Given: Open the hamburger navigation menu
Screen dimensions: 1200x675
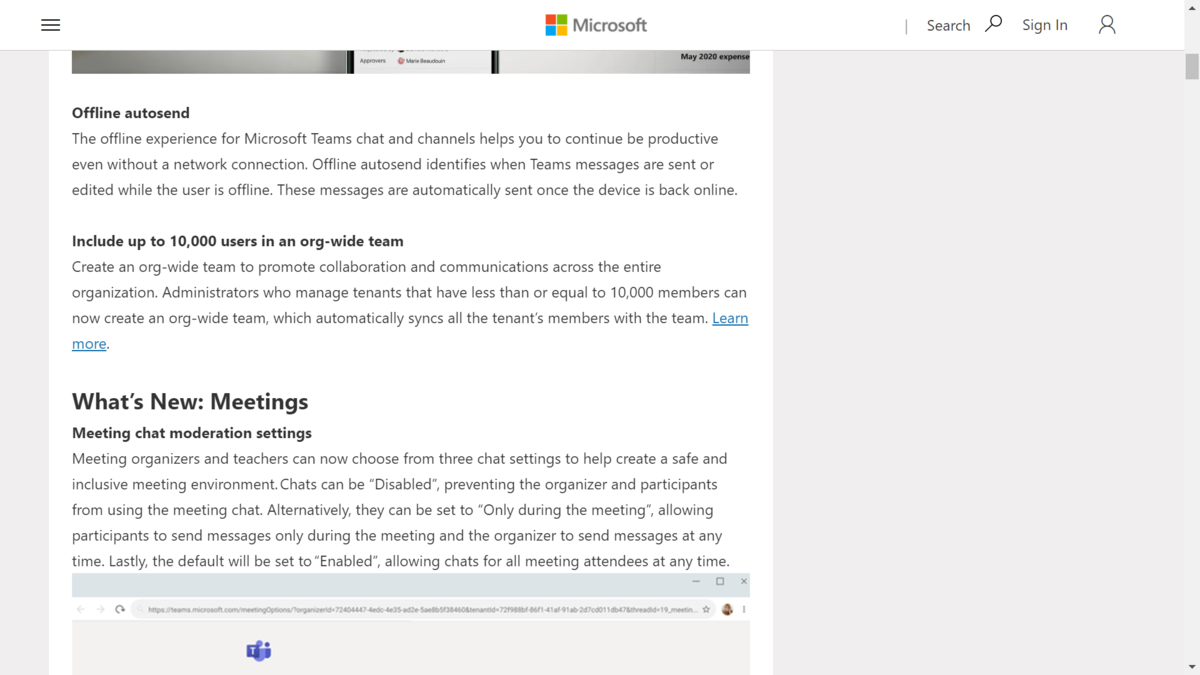Looking at the screenshot, I should 50,25.
